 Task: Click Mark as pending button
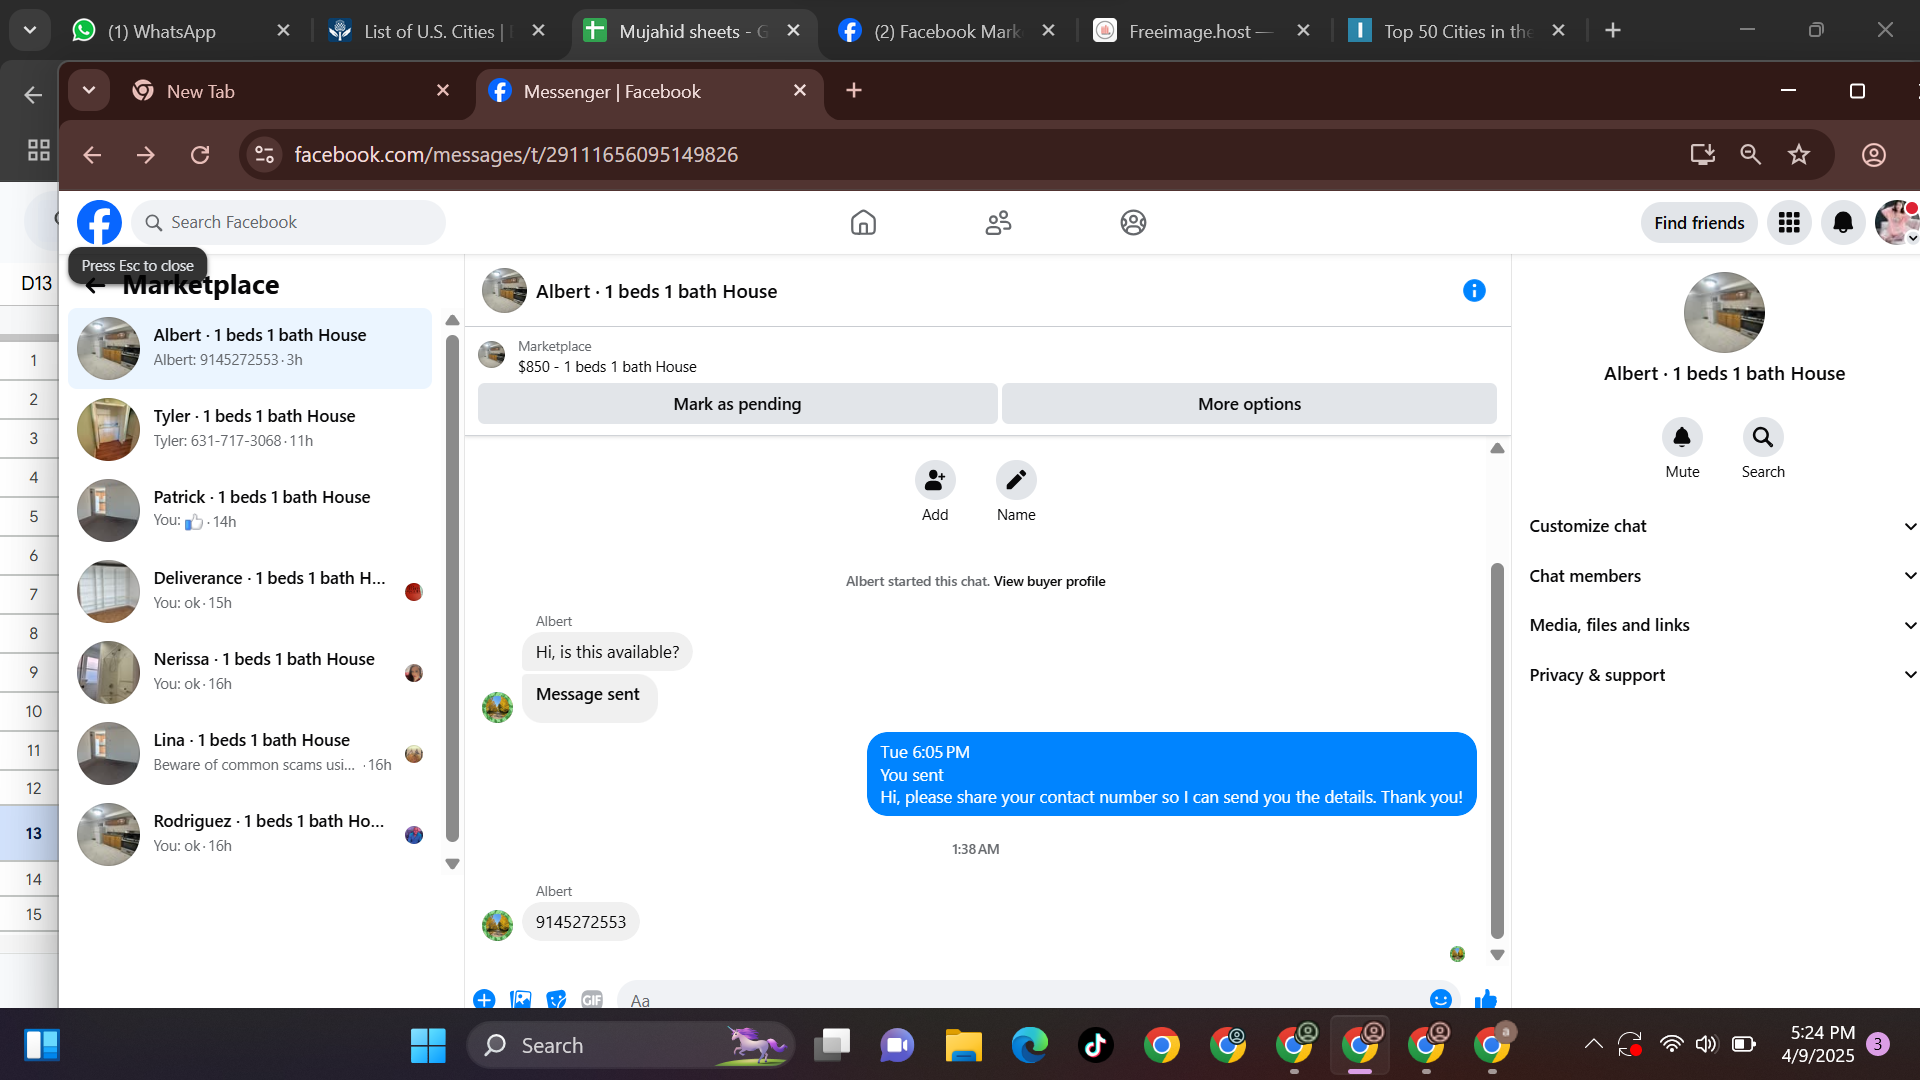[x=737, y=404]
